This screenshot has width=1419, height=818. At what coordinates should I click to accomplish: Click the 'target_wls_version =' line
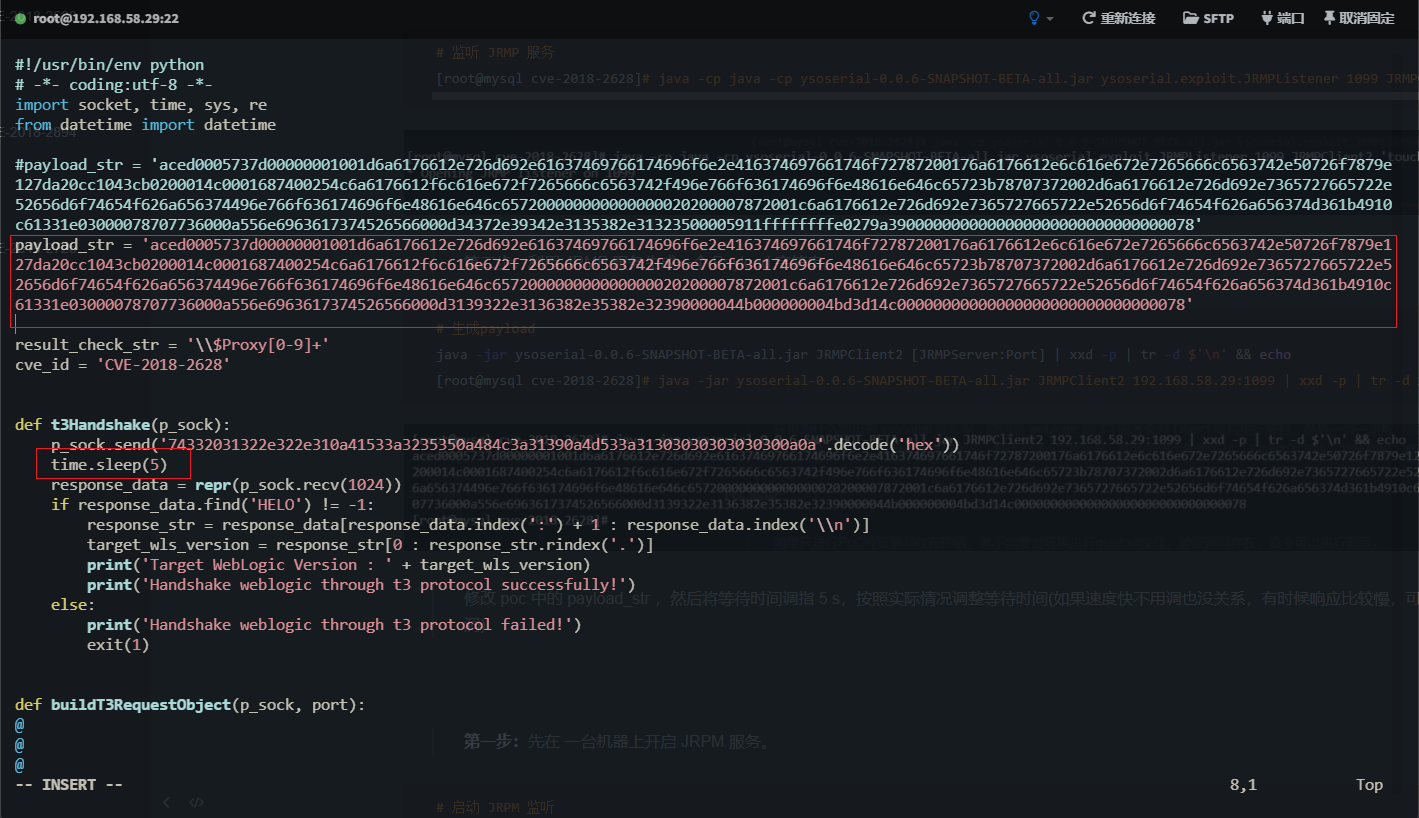(370, 545)
